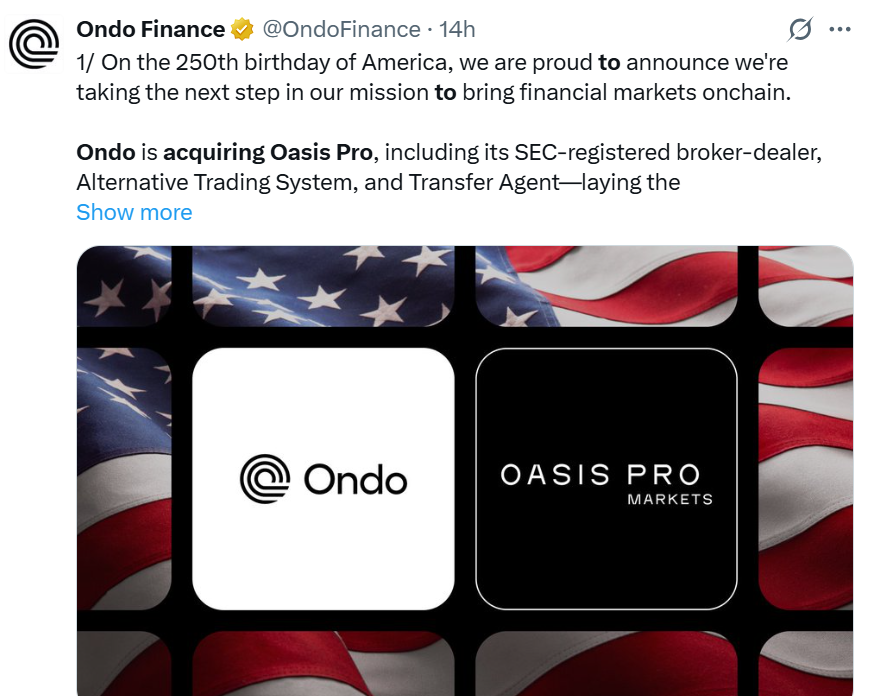
Task: Click the starry flag tile above Ondo
Action: tap(323, 286)
